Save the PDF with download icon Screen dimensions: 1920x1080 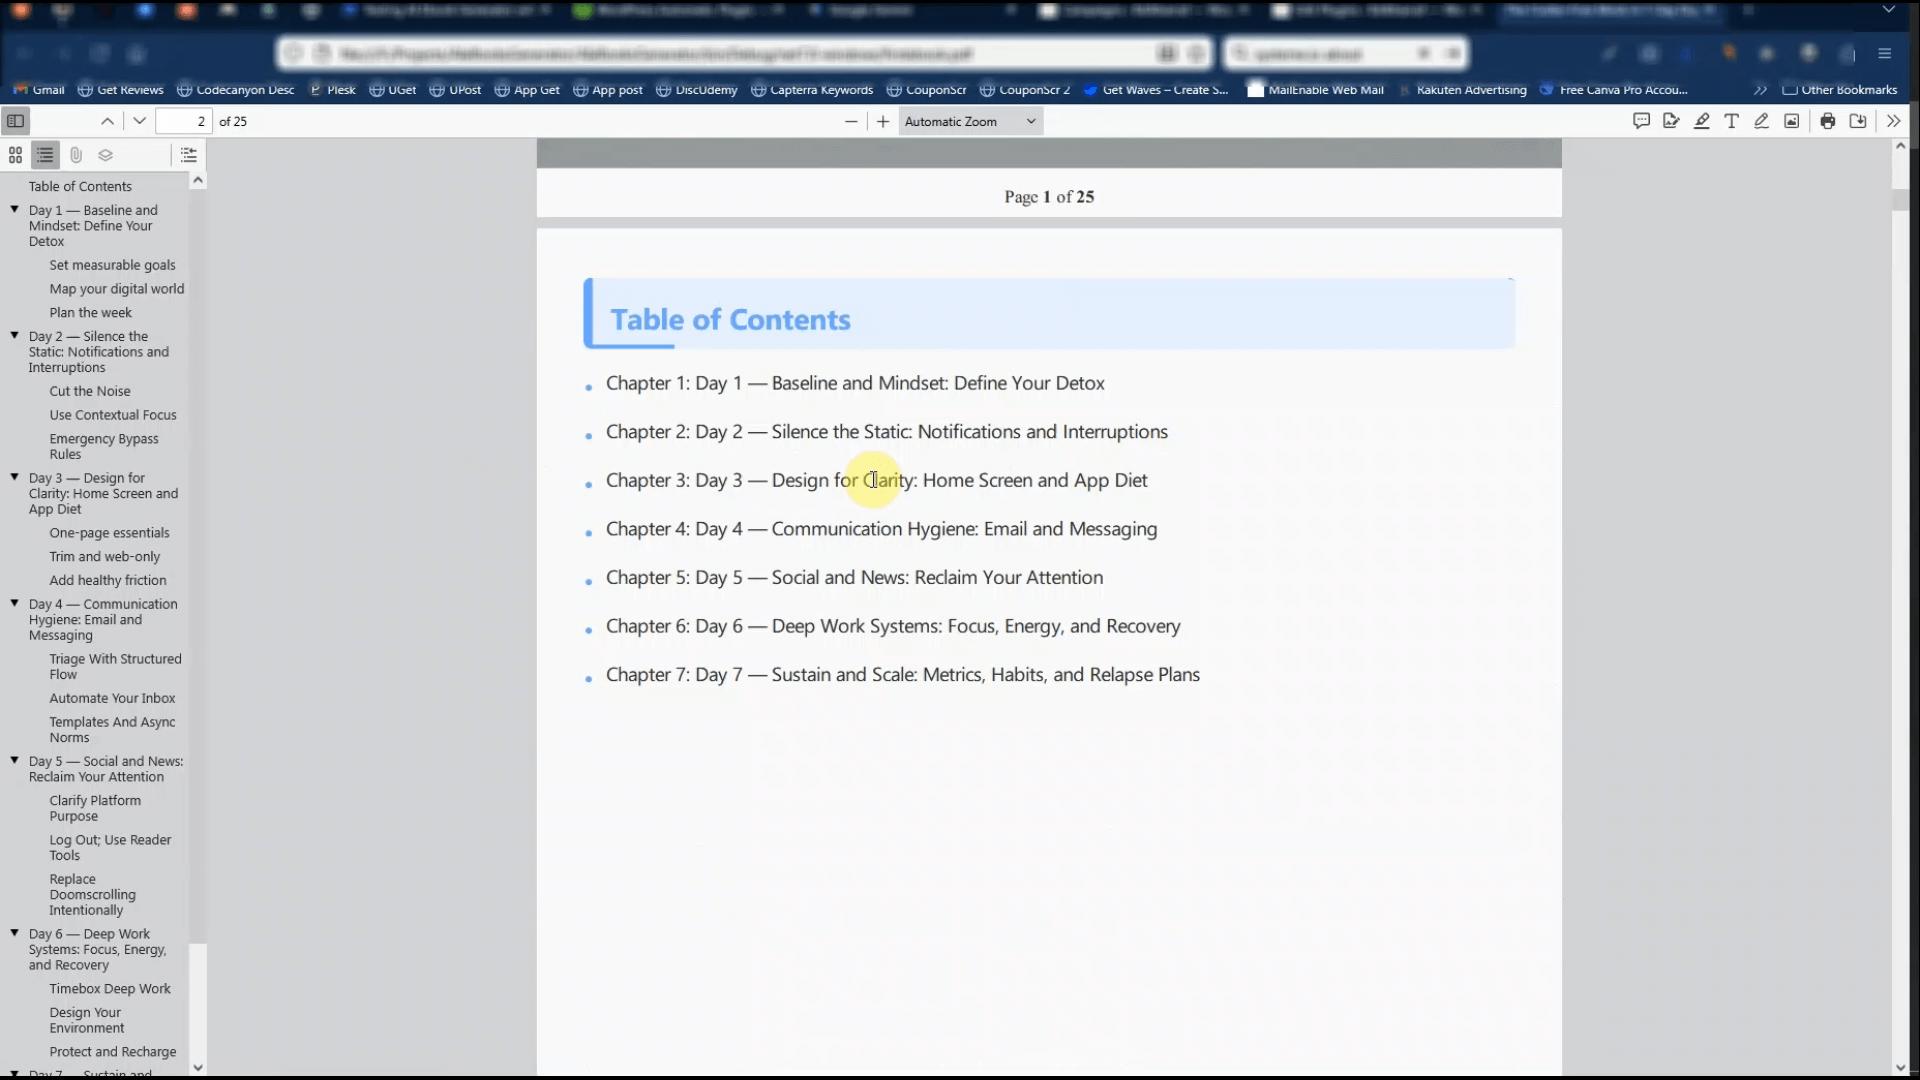click(x=1857, y=121)
